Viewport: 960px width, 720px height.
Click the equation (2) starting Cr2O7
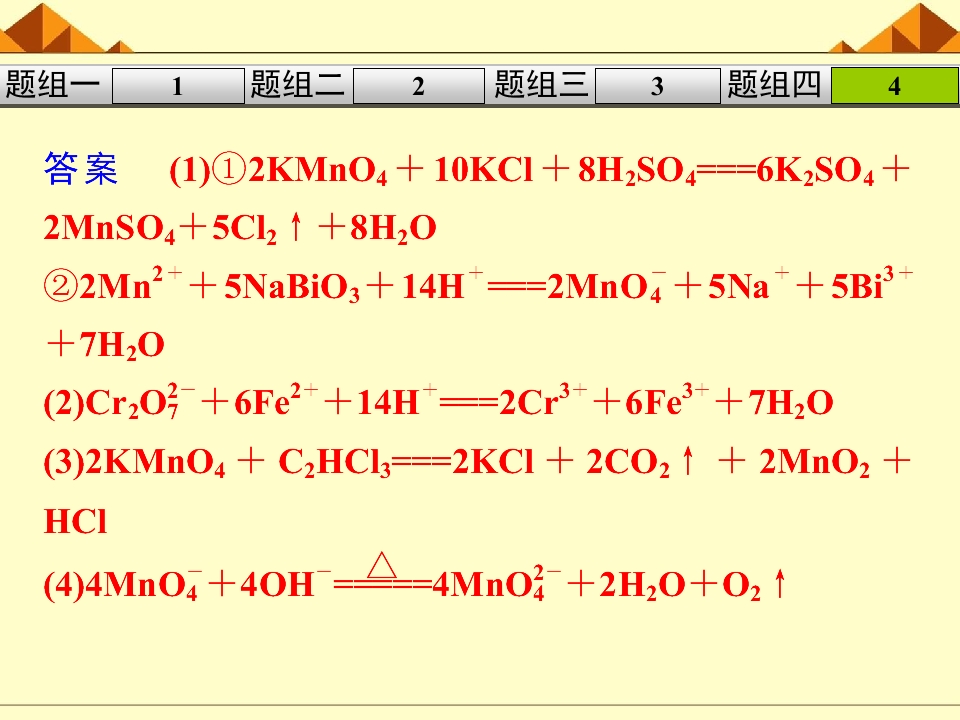coord(438,402)
